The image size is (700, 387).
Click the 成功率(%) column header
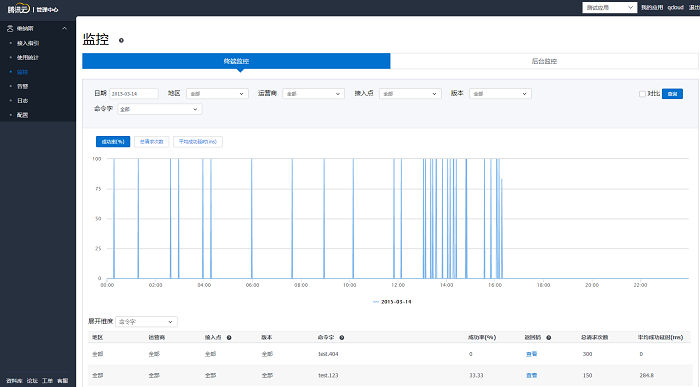tap(482, 337)
